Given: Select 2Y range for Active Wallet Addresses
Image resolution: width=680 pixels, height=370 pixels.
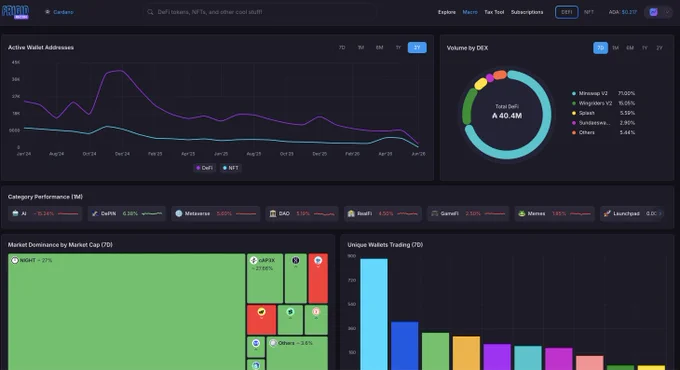Looking at the screenshot, I should (x=417, y=48).
